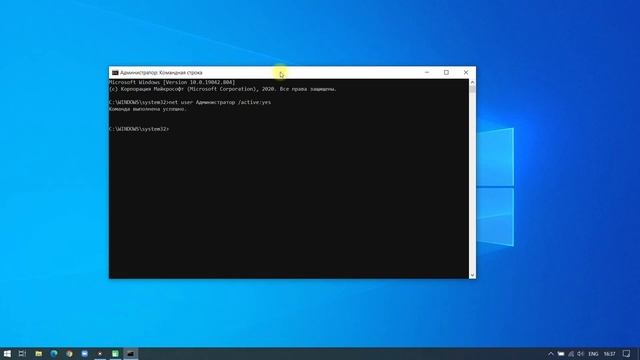The height and width of the screenshot is (360, 640).
Task: Show hidden system tray icons
Action: (551, 354)
